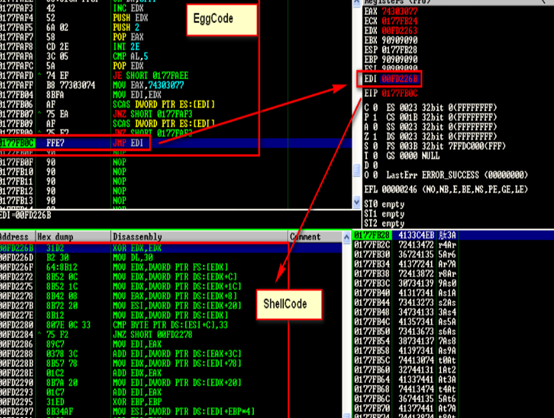The height and width of the screenshot is (418, 554).
Task: Toggle the A auxiliary flag in registers
Action: coord(371,127)
